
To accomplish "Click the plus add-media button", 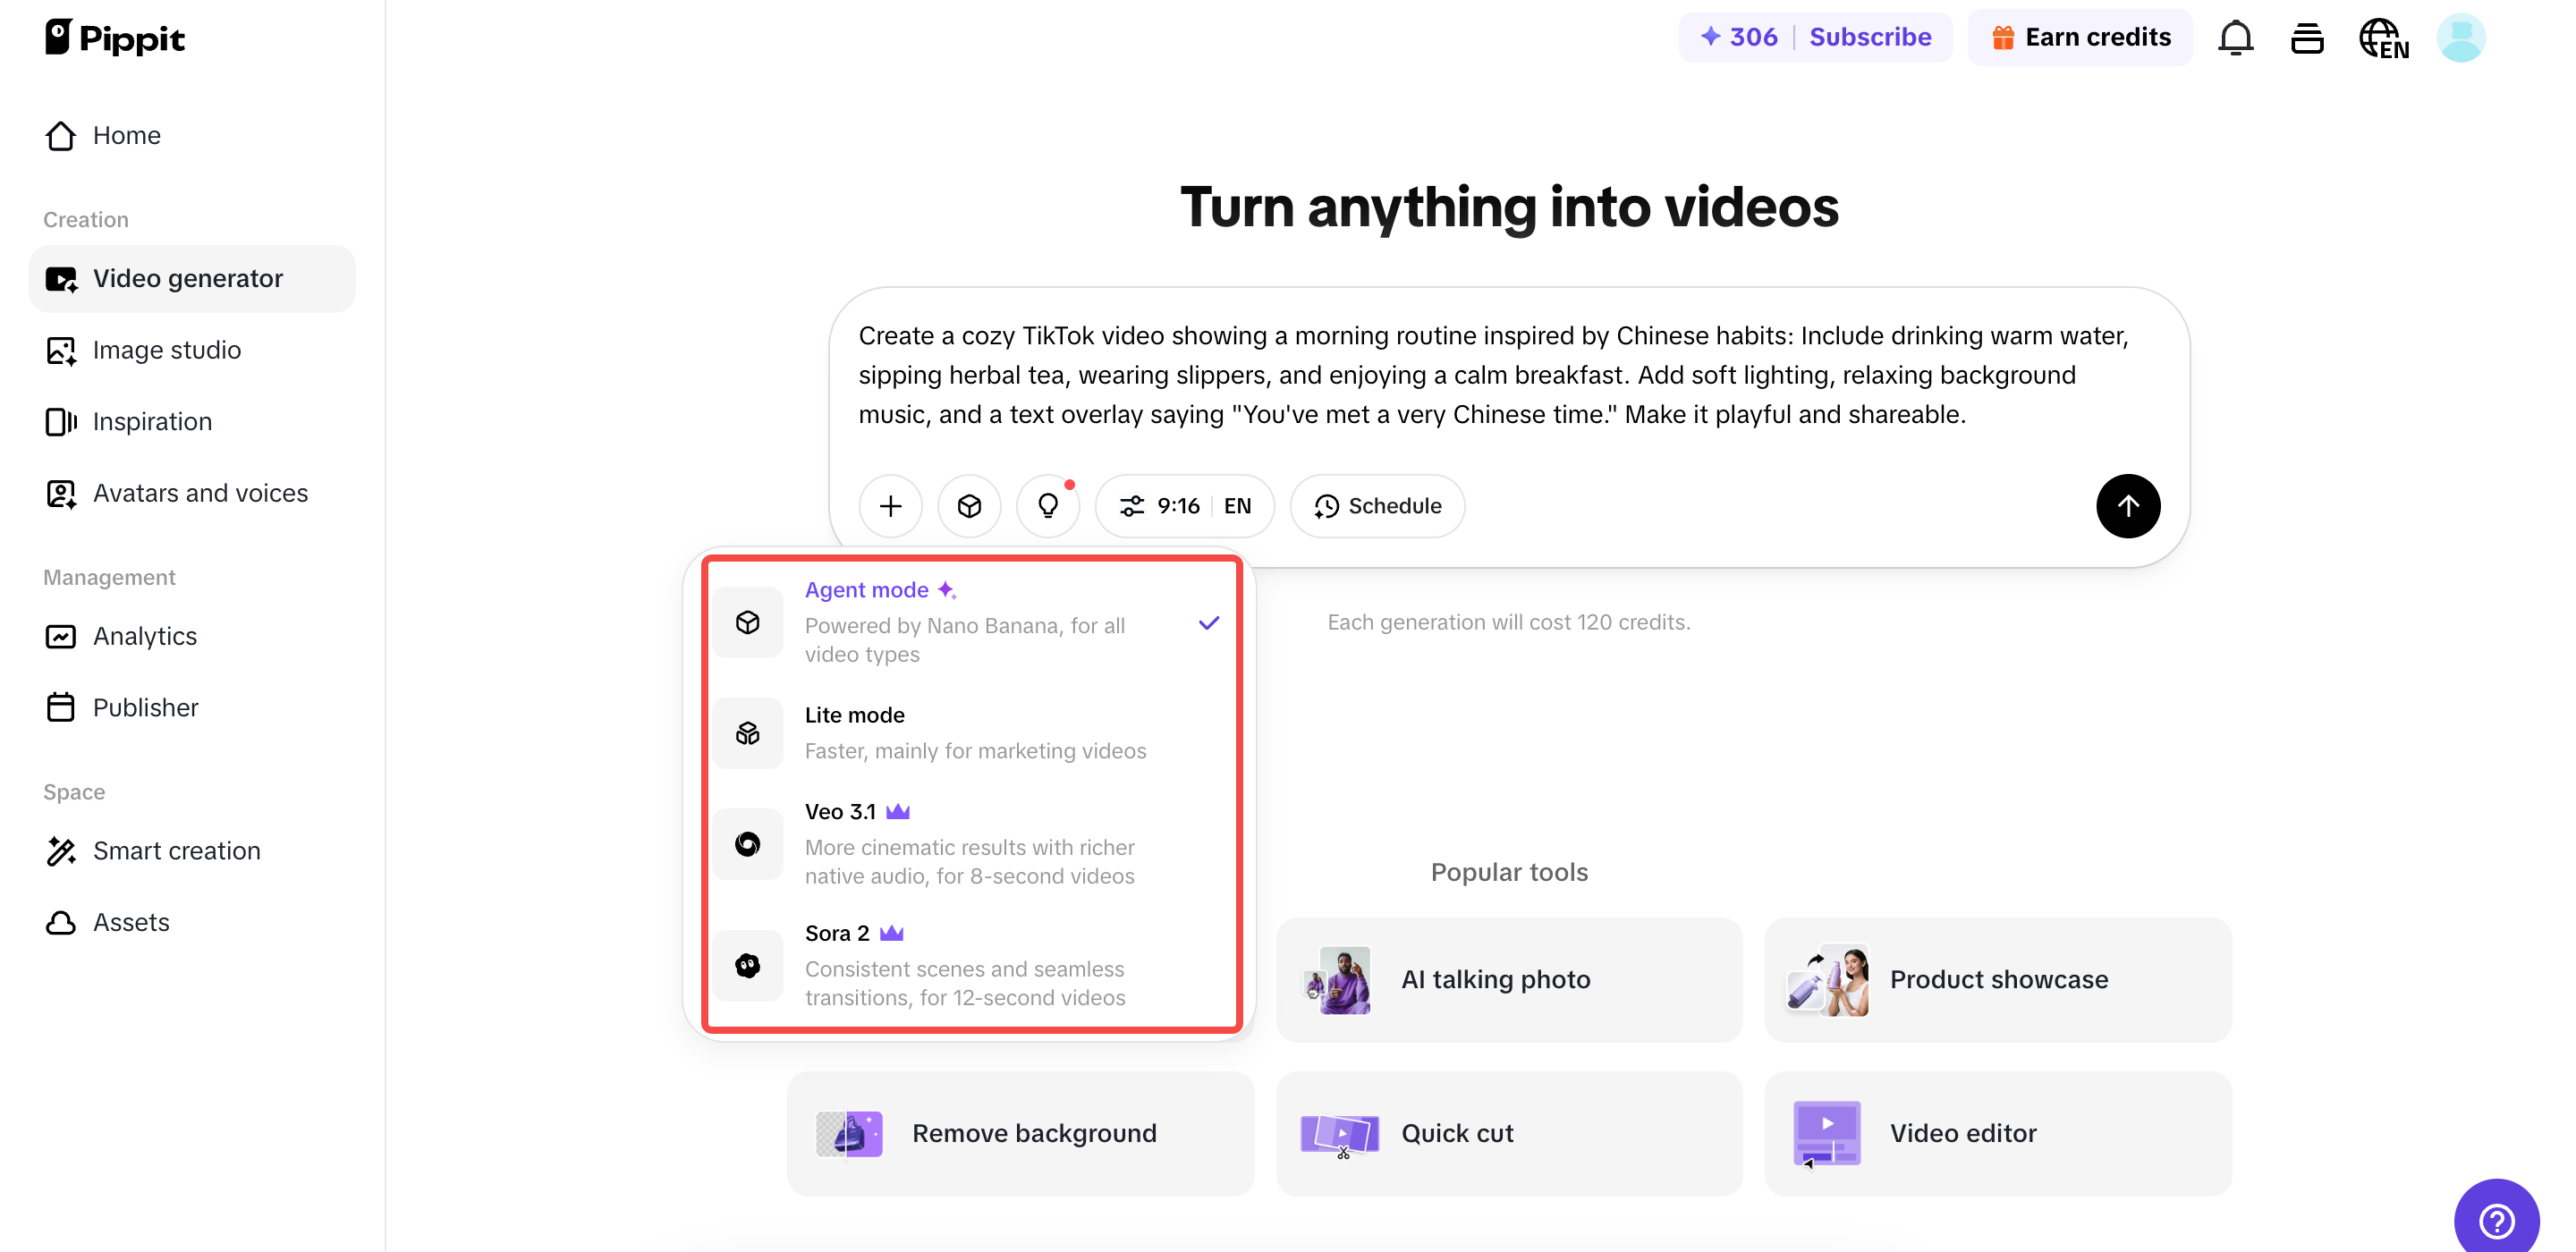I will [890, 506].
